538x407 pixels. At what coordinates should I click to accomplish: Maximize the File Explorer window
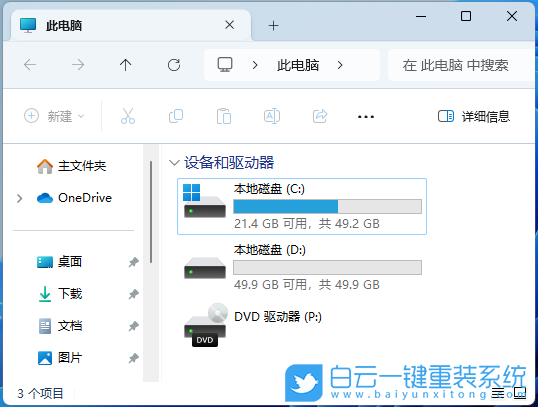(x=466, y=16)
